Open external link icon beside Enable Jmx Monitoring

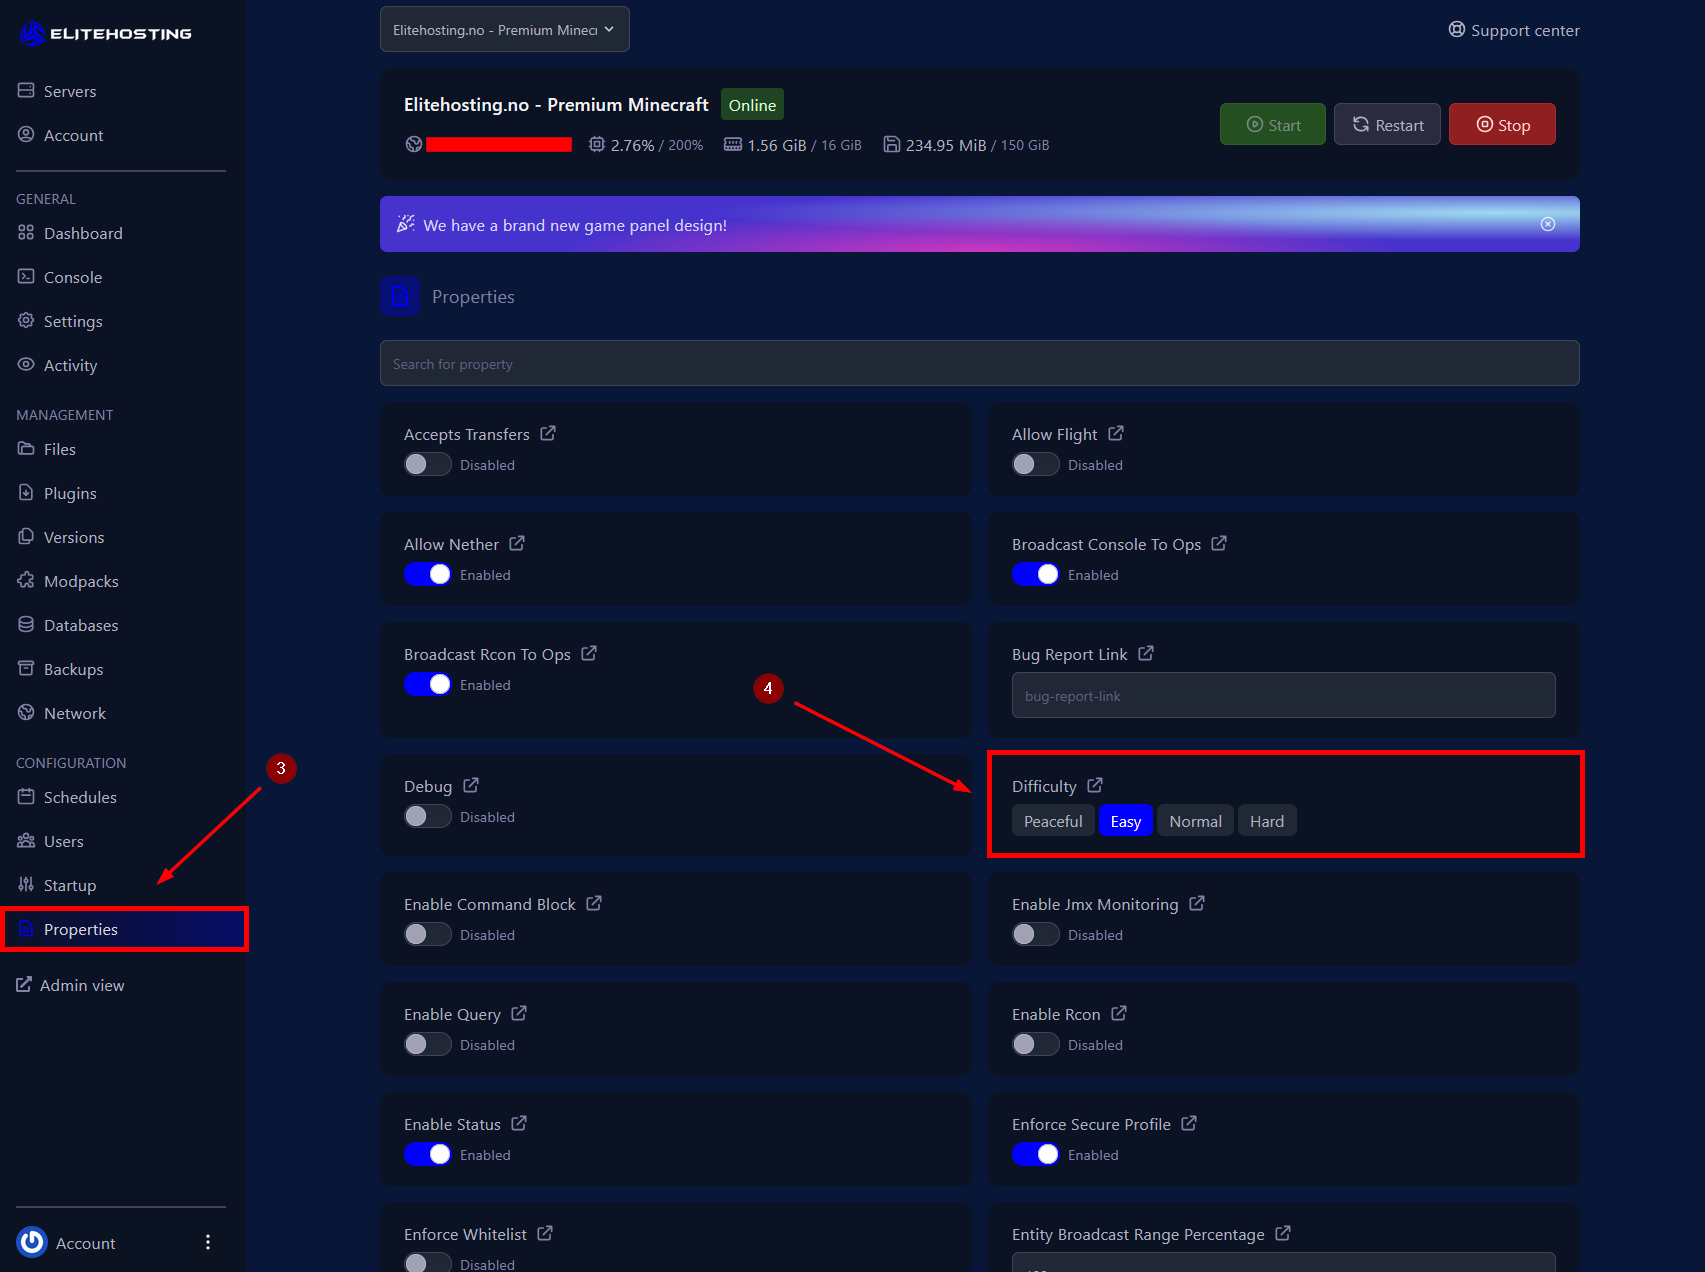point(1197,903)
